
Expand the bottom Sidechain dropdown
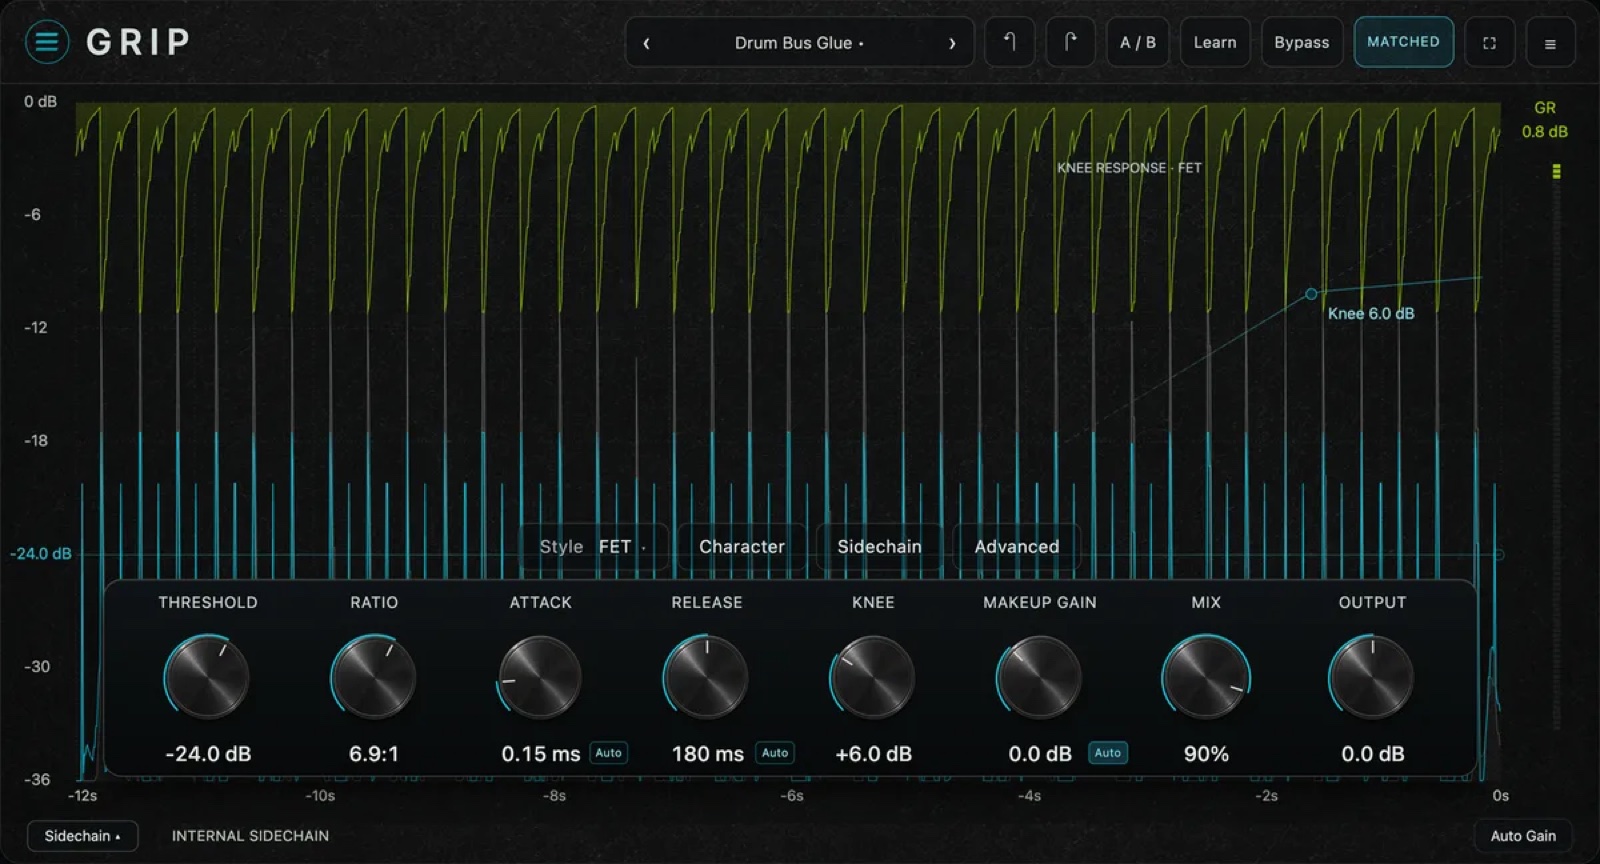pos(82,836)
